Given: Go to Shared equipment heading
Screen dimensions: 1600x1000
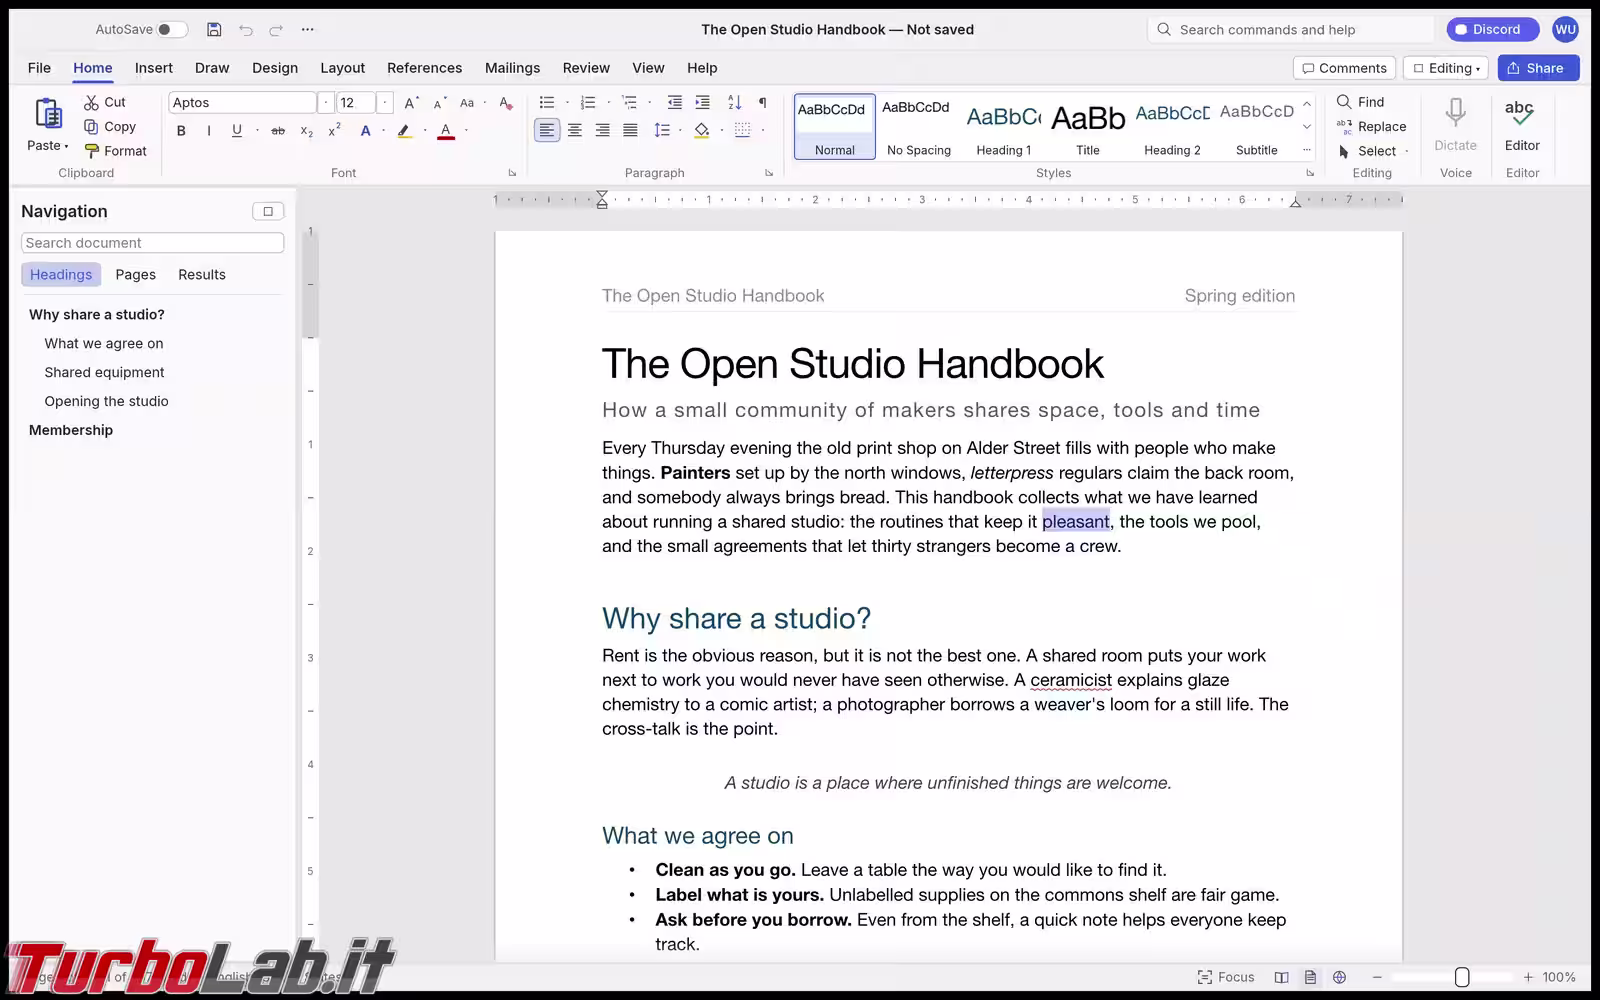Looking at the screenshot, I should [x=104, y=372].
